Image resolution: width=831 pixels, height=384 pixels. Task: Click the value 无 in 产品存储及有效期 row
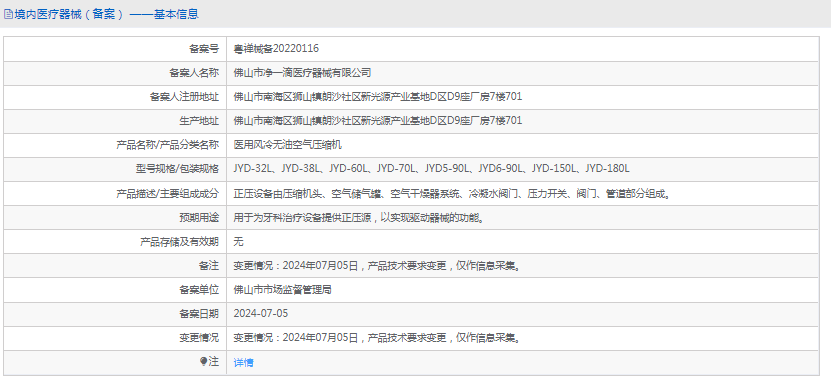click(238, 242)
